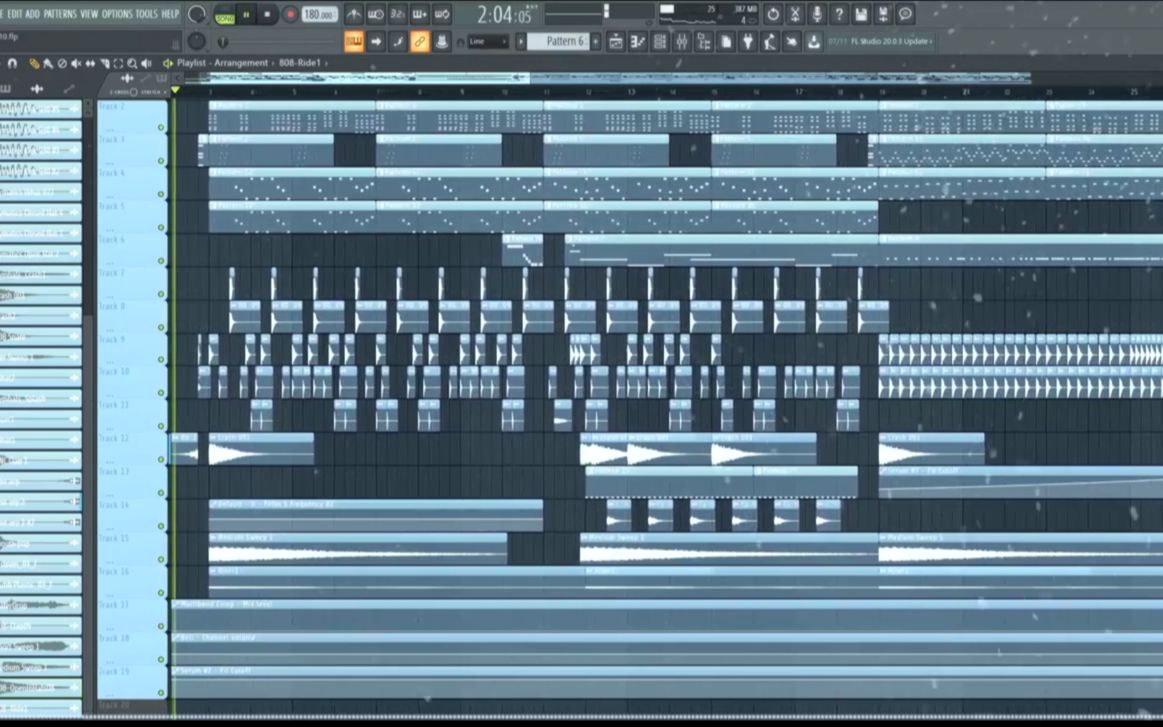This screenshot has height=727, width=1163.
Task: Open the Piano roll
Action: tap(636, 41)
